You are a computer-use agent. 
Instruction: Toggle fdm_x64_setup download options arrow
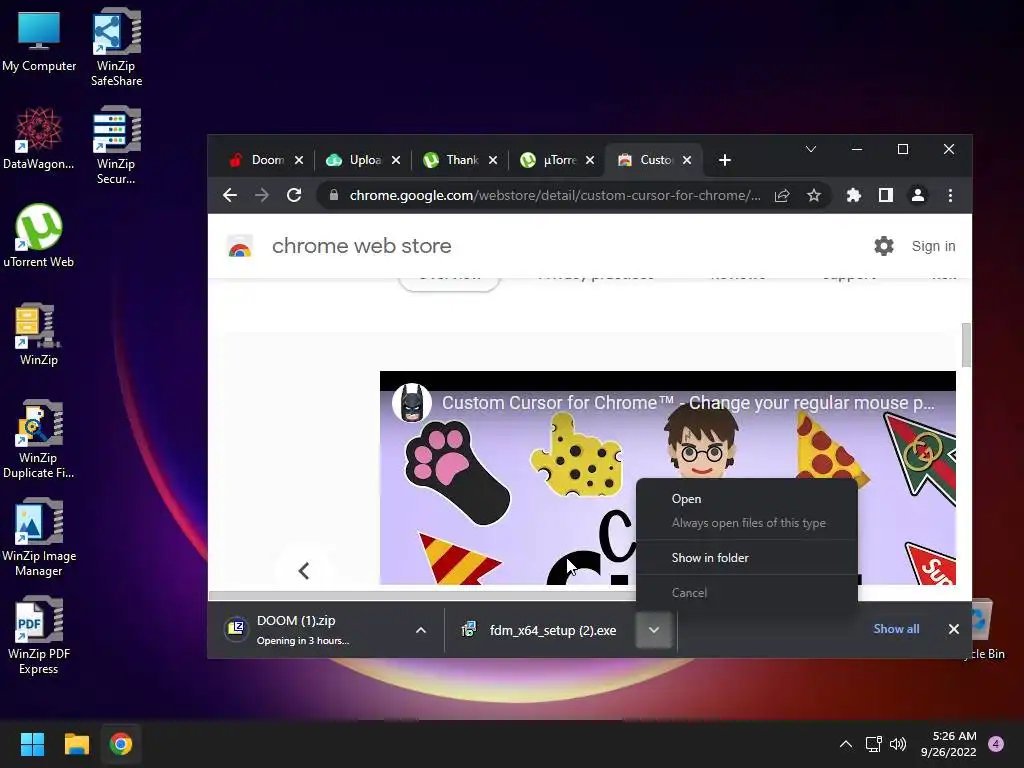click(x=654, y=630)
